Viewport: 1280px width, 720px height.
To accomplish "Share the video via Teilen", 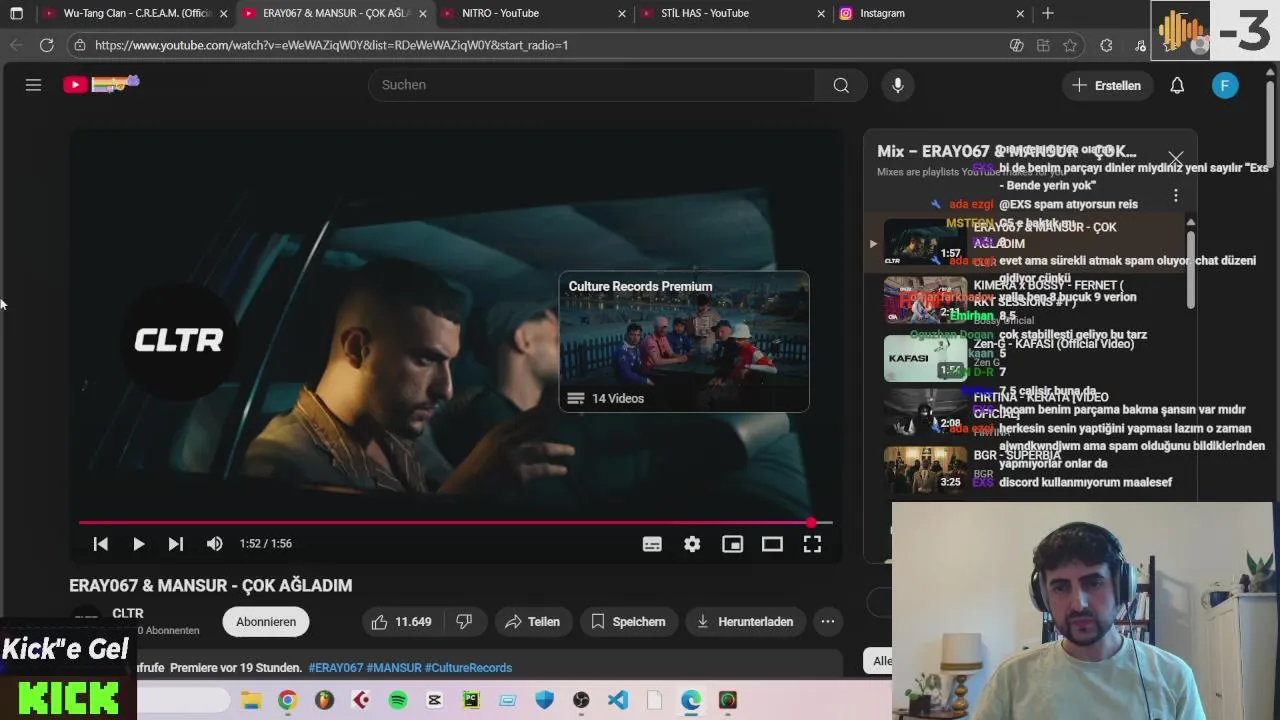I will (x=532, y=622).
